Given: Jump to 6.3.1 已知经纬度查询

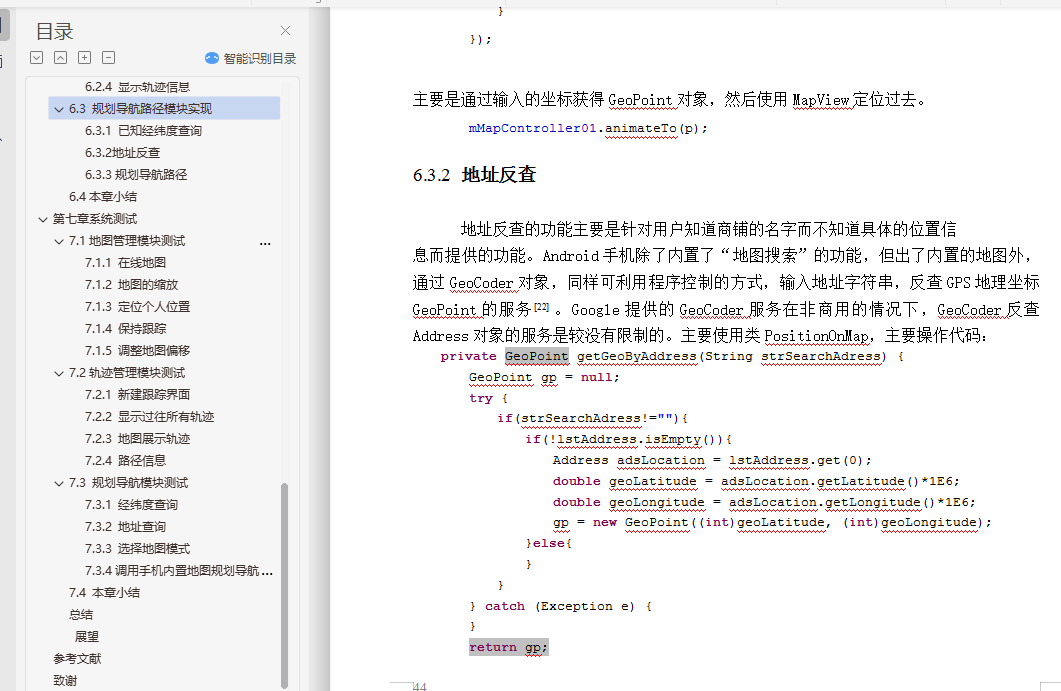Looking at the screenshot, I should tap(143, 131).
